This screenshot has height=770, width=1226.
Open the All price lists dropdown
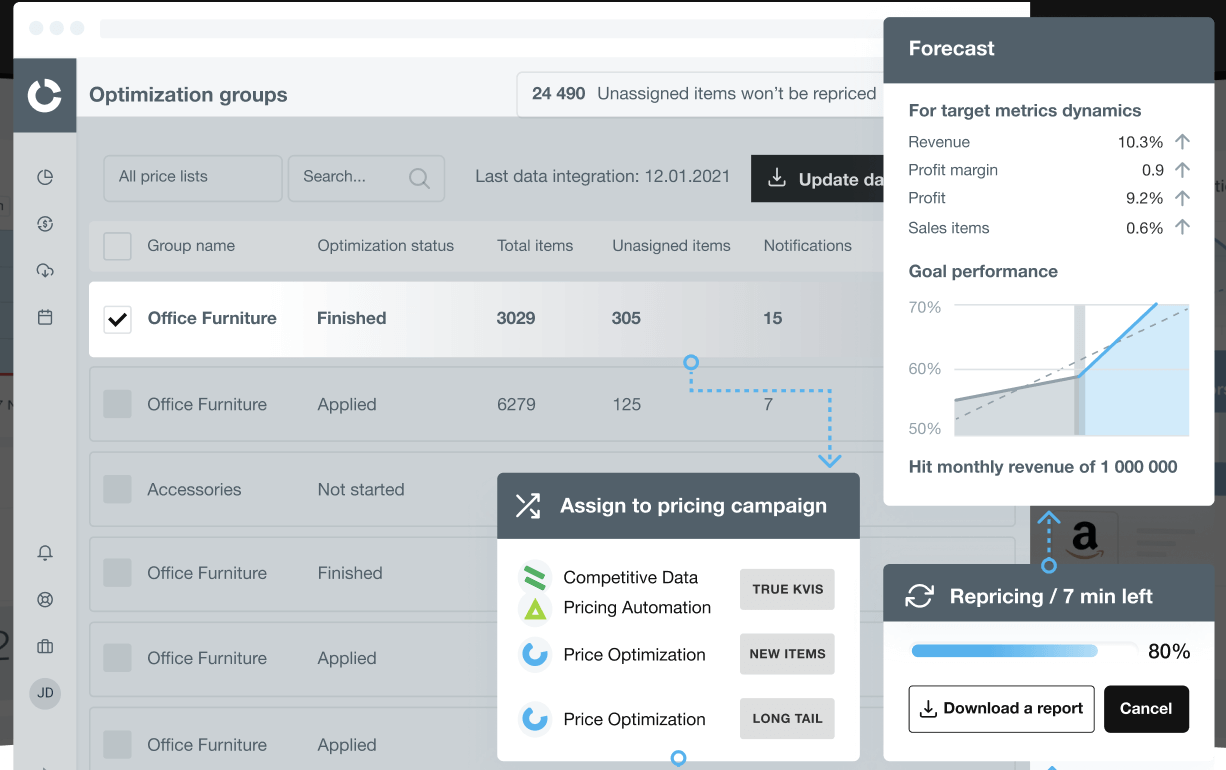(x=192, y=178)
